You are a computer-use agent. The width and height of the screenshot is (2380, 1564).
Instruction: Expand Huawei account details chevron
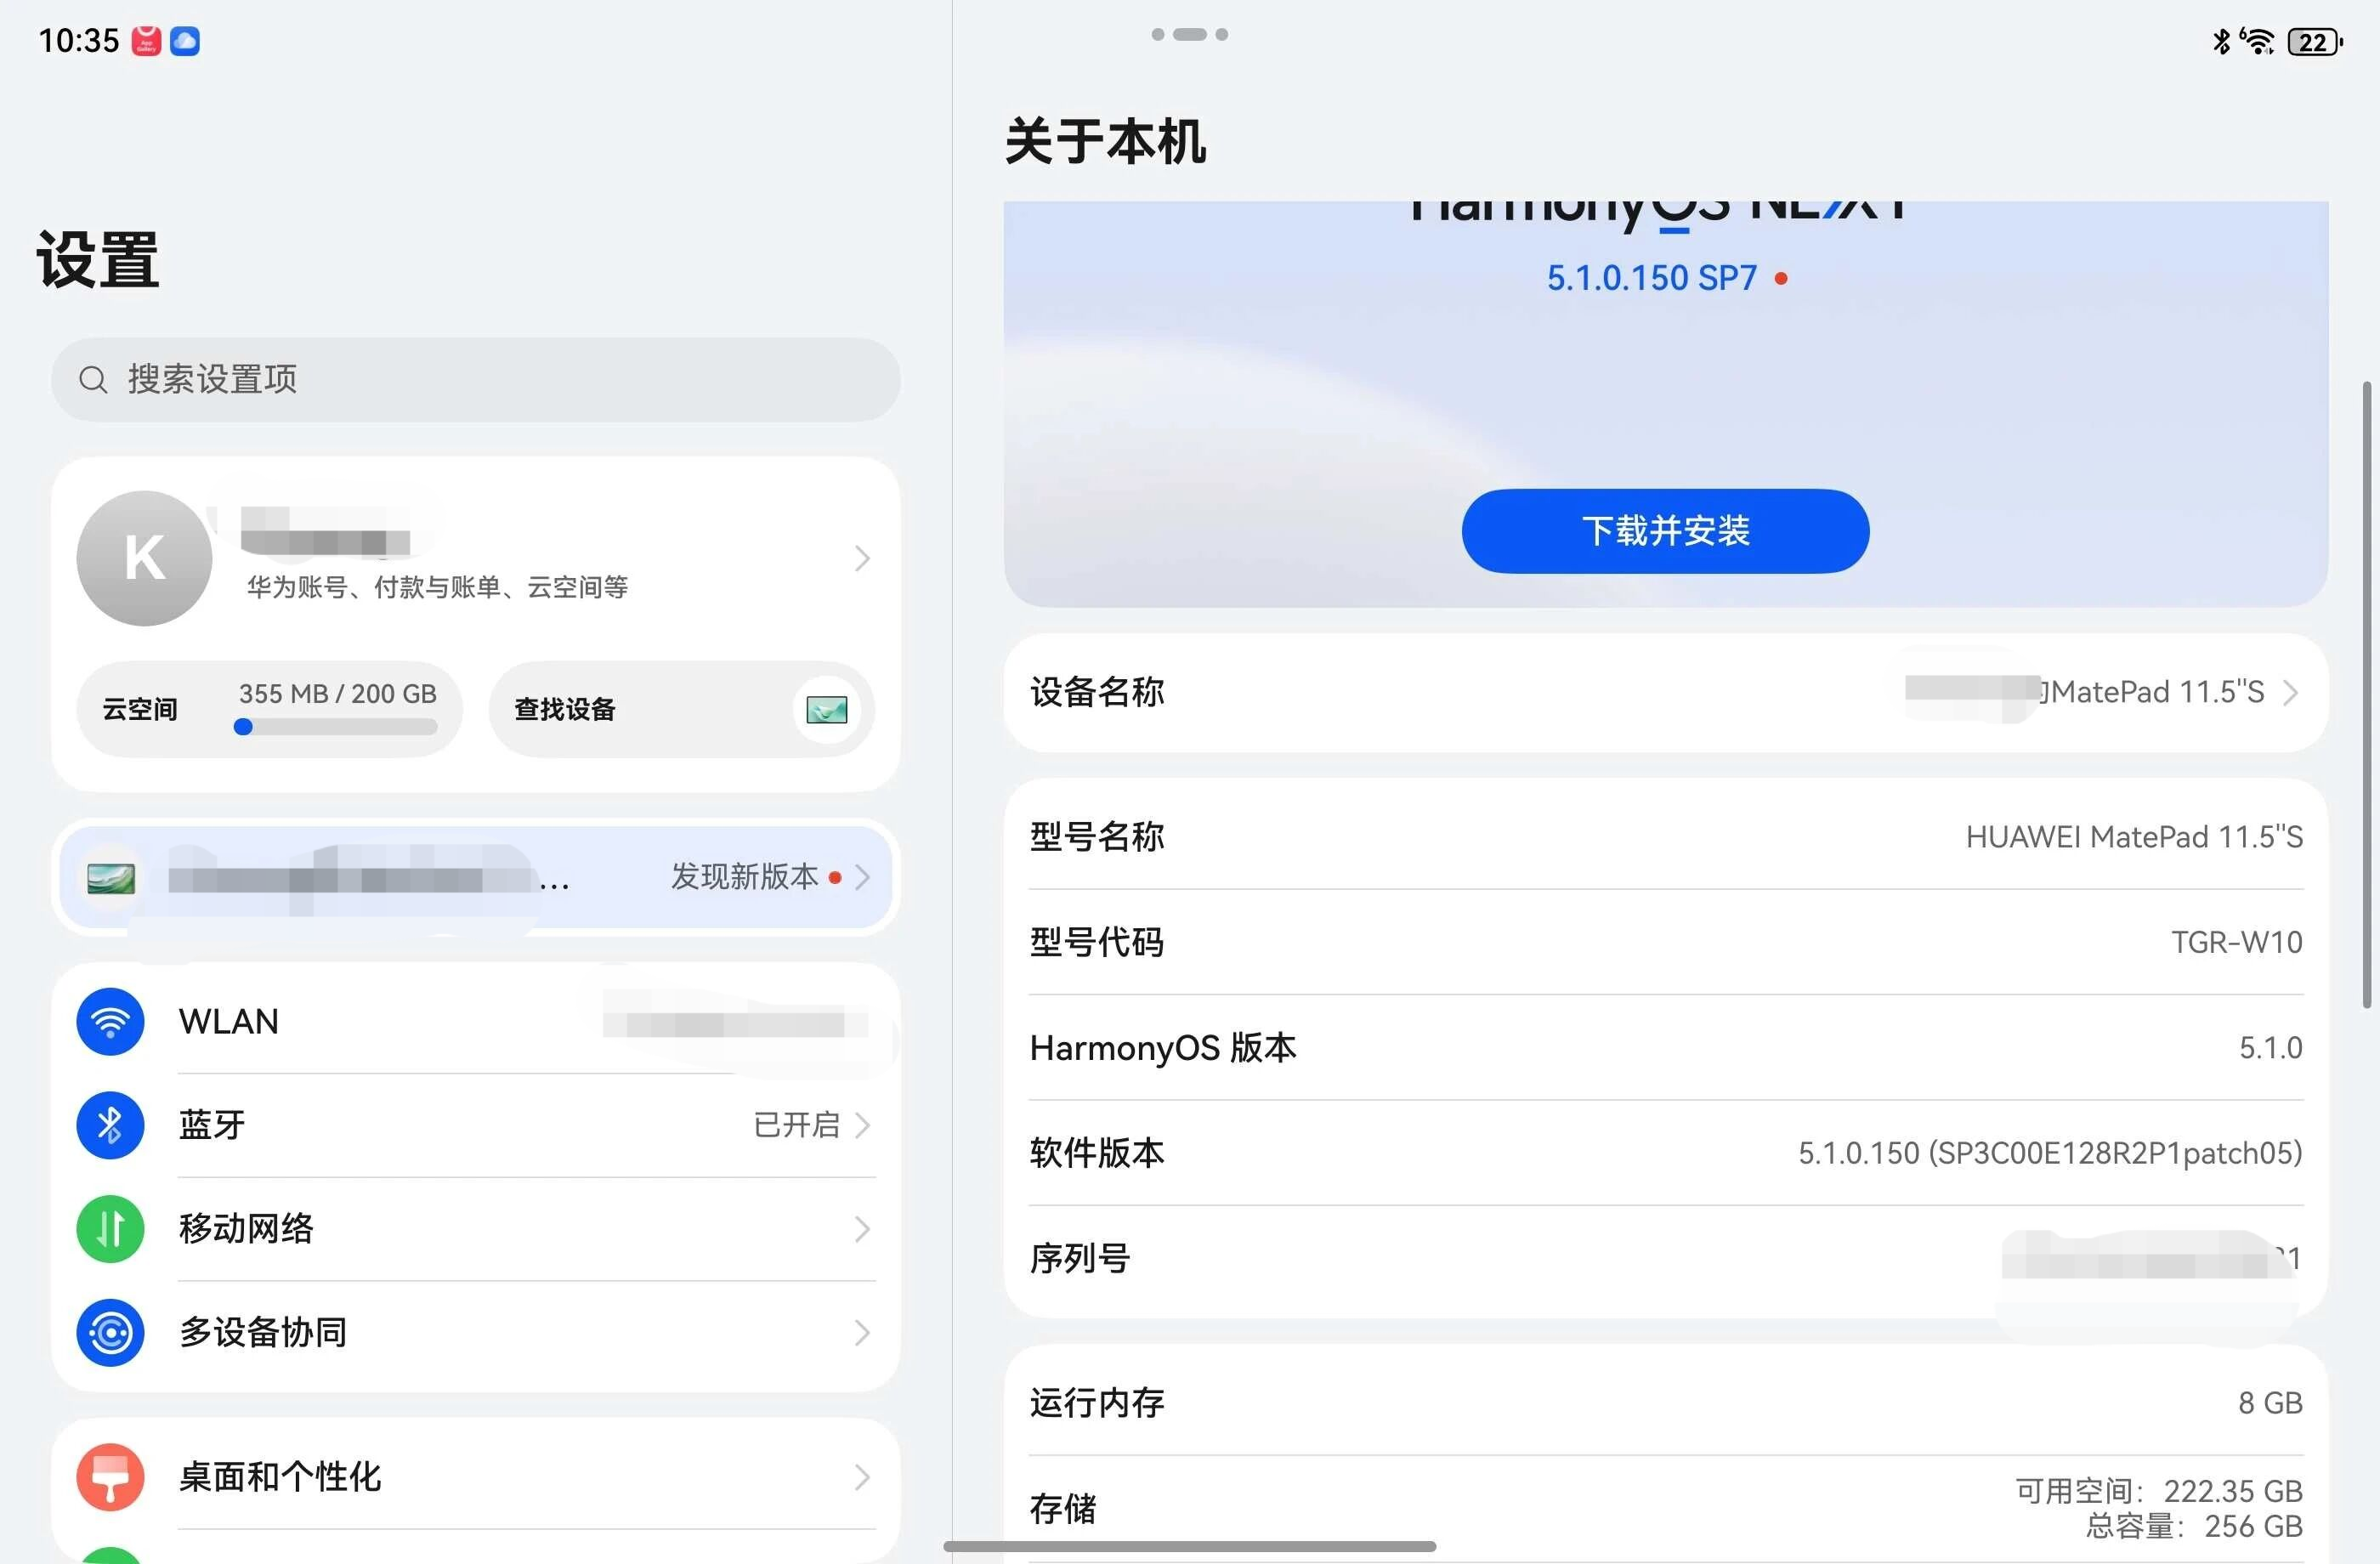pos(862,558)
